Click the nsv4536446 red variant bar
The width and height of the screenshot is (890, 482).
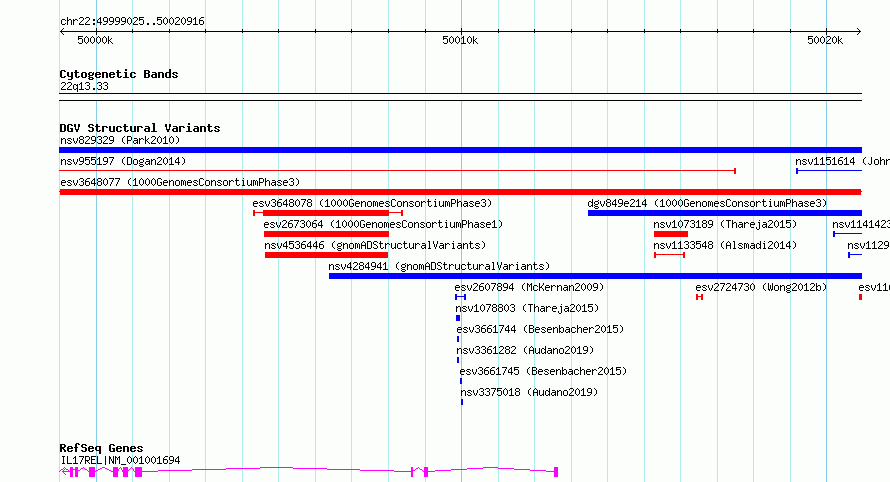[x=326, y=255]
